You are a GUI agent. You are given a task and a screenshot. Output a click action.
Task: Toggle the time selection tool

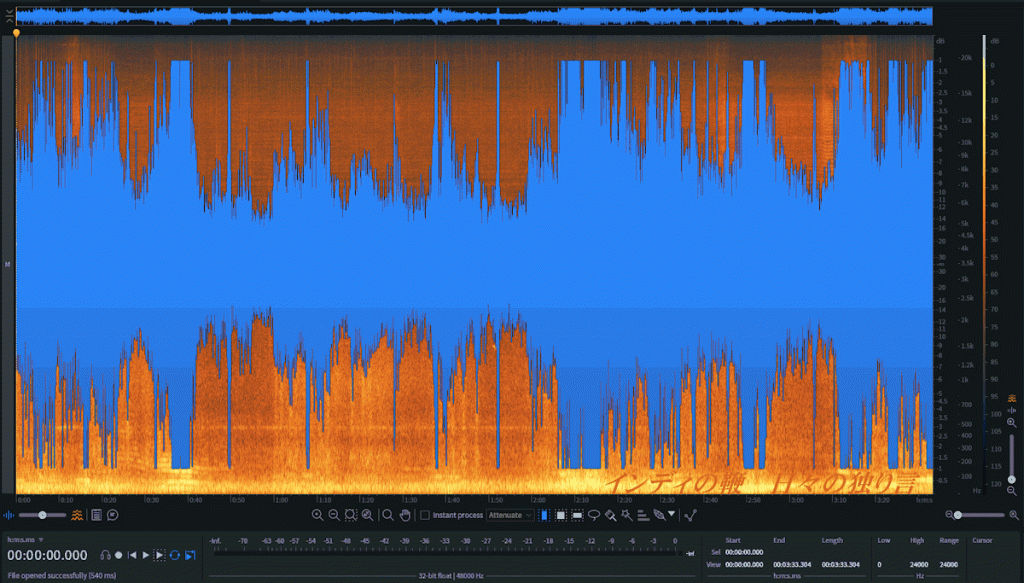[x=543, y=515]
